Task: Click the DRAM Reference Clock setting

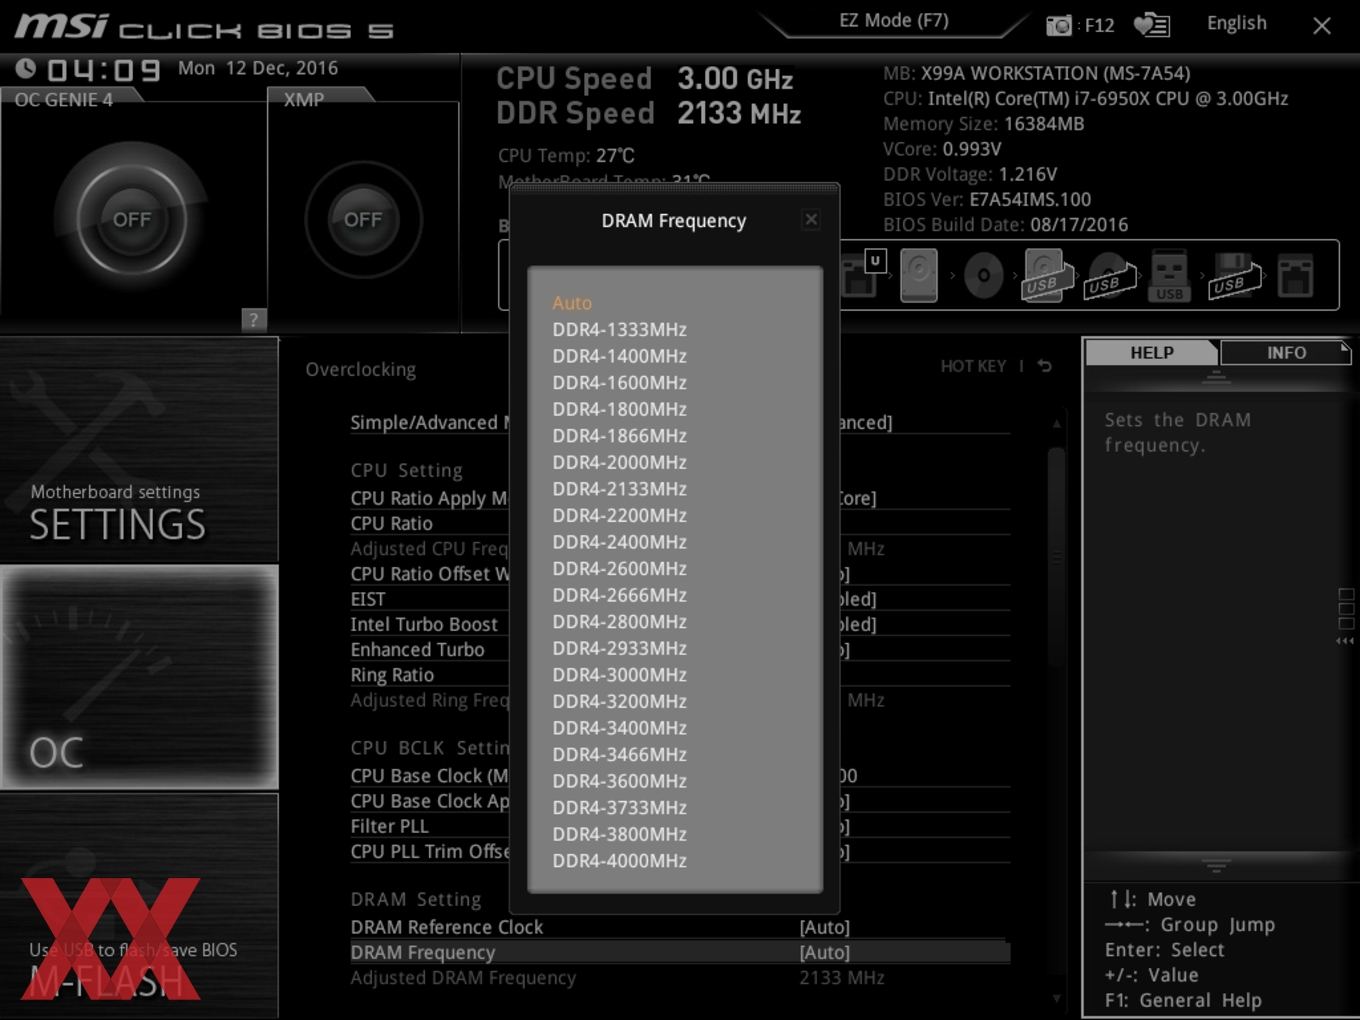Action: point(680,927)
